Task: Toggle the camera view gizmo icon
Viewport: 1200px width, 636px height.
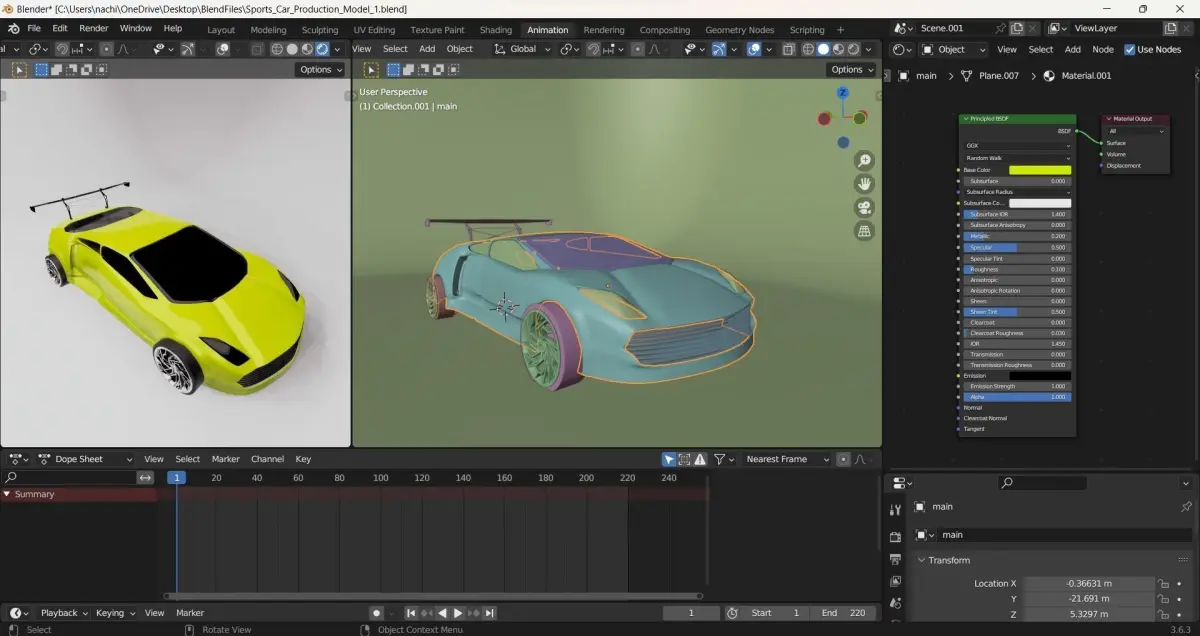Action: click(864, 207)
